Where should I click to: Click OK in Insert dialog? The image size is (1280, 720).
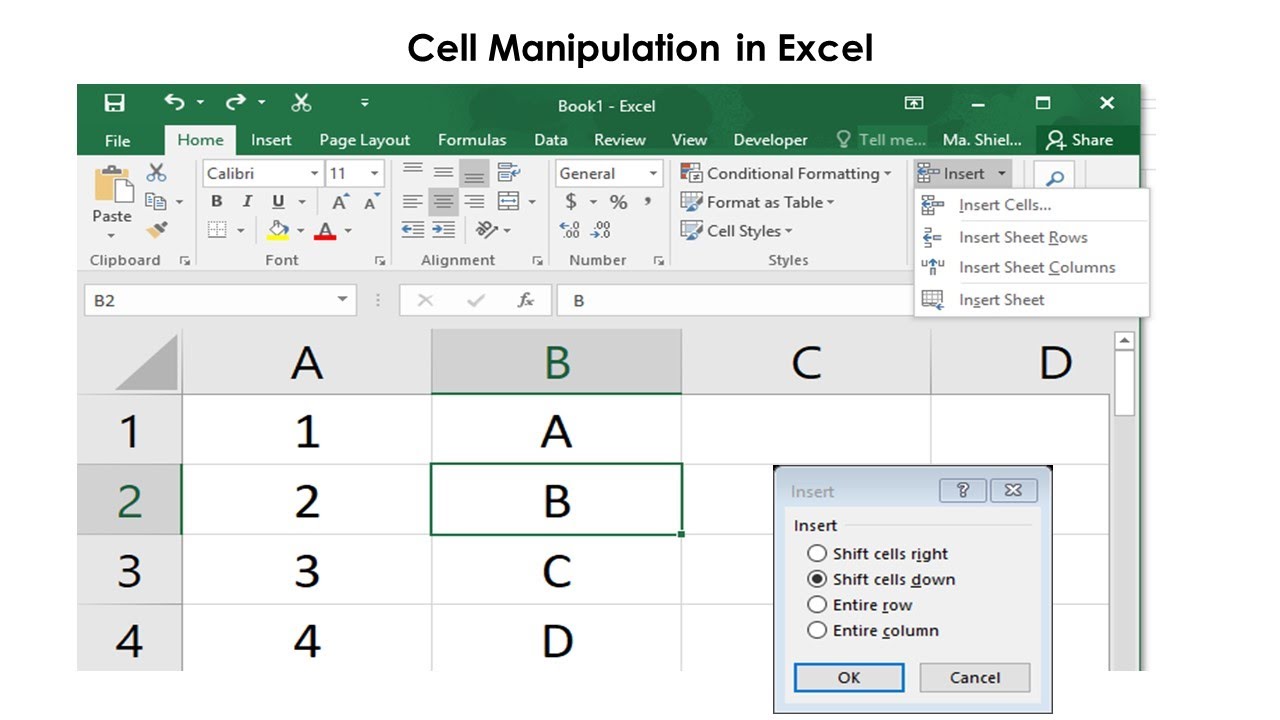849,677
